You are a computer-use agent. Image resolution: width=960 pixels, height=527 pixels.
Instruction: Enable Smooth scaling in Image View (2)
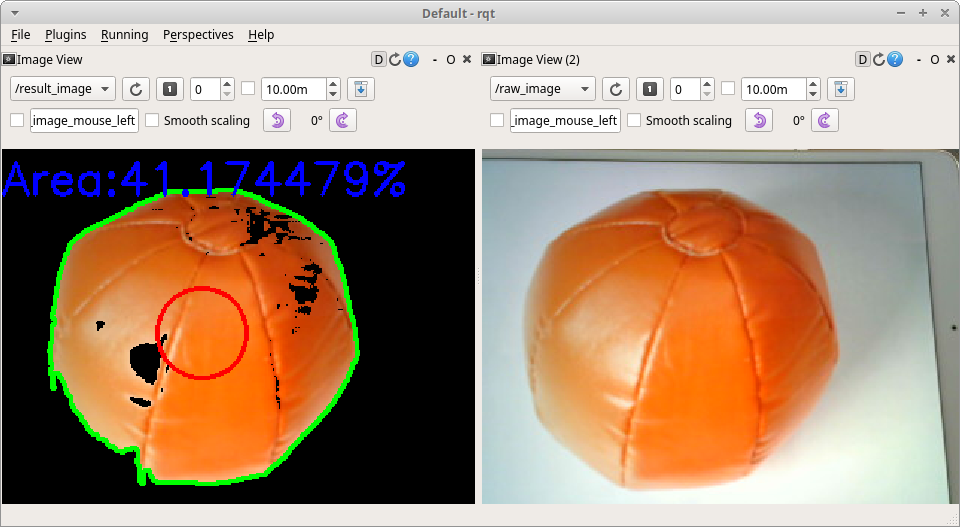point(634,121)
